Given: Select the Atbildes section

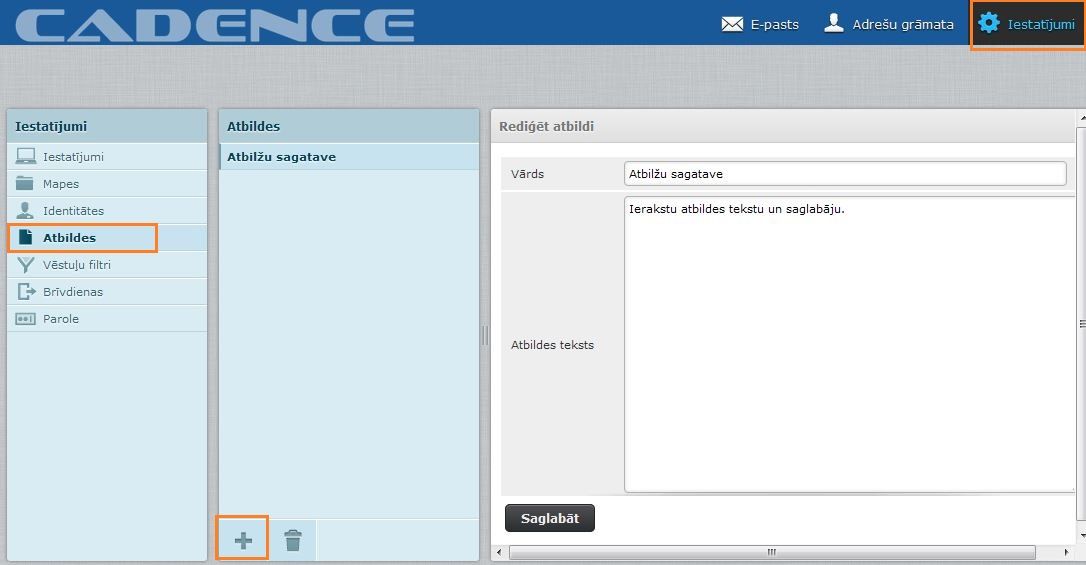Looking at the screenshot, I should pyautogui.click(x=69, y=238).
